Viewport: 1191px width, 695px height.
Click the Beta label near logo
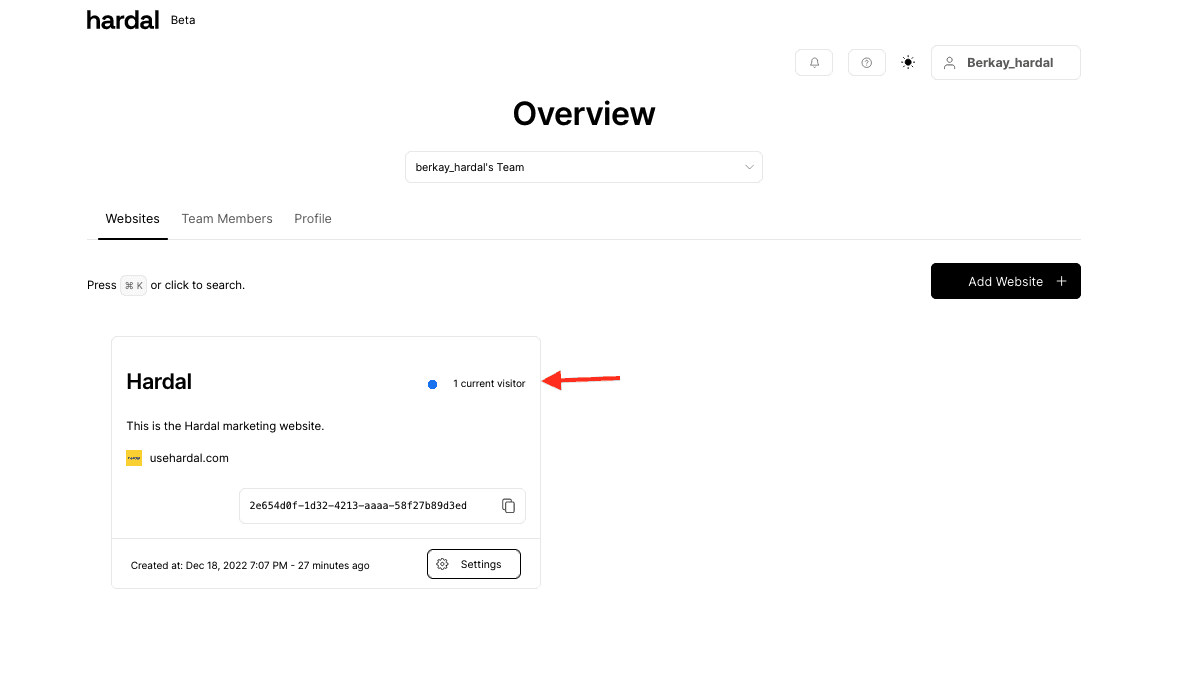[183, 20]
